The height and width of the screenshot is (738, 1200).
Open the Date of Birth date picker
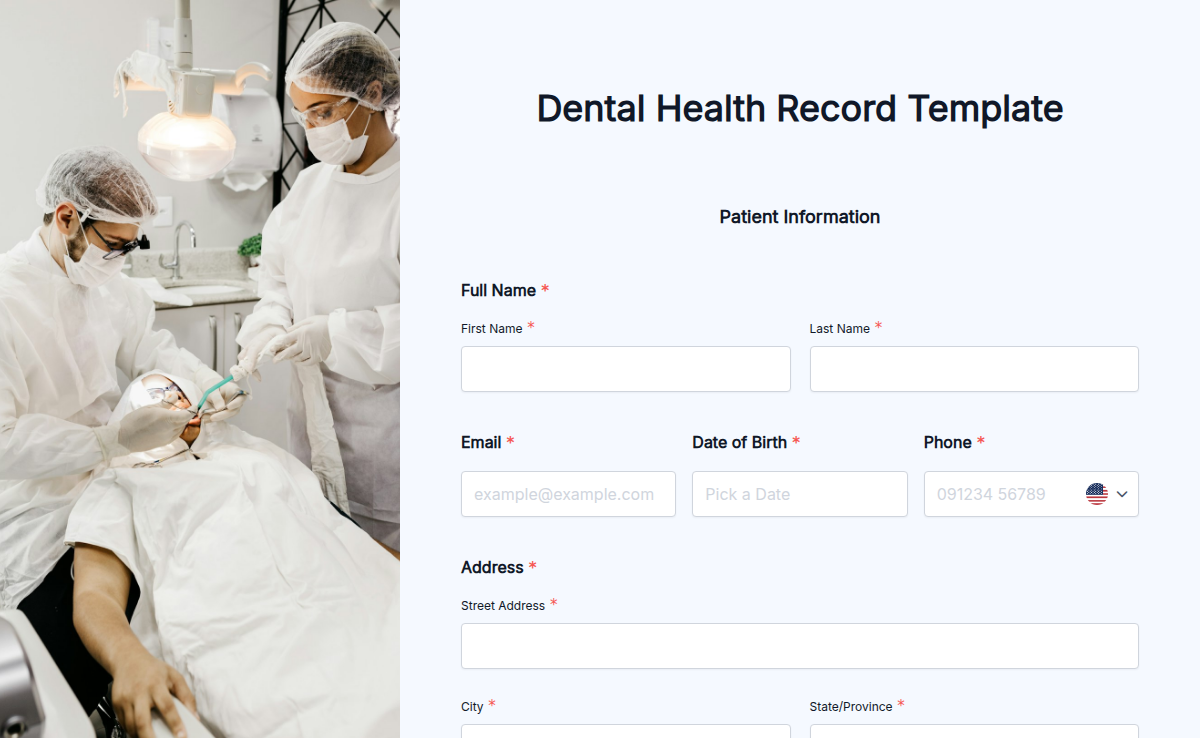[799, 493]
